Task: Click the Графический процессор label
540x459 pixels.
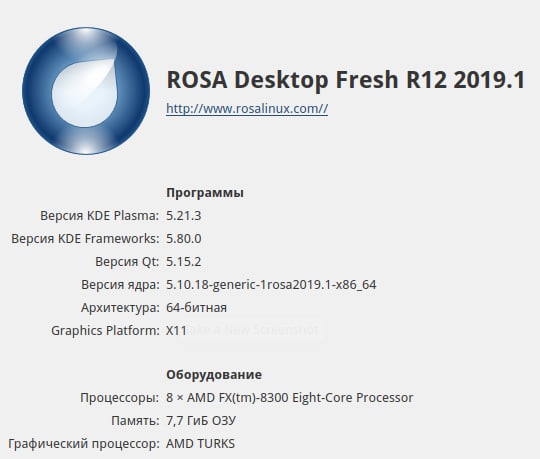Action: [x=84, y=444]
